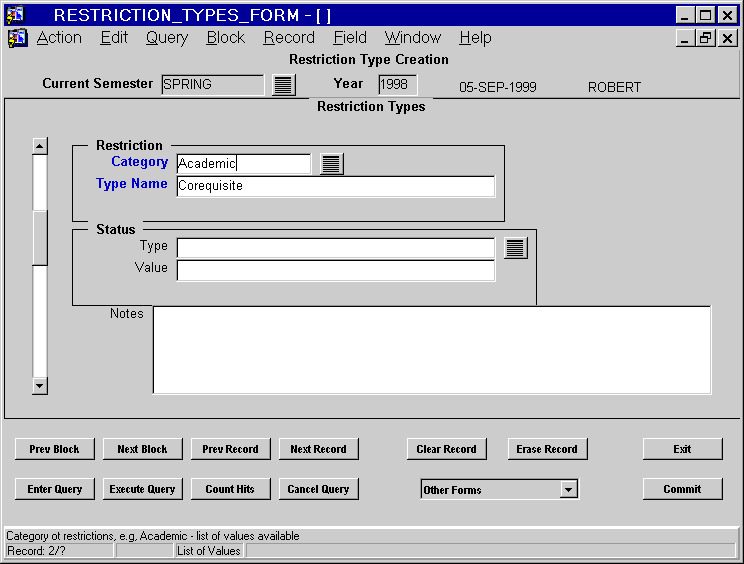Open list of values for Status Type
The image size is (744, 564).
515,248
